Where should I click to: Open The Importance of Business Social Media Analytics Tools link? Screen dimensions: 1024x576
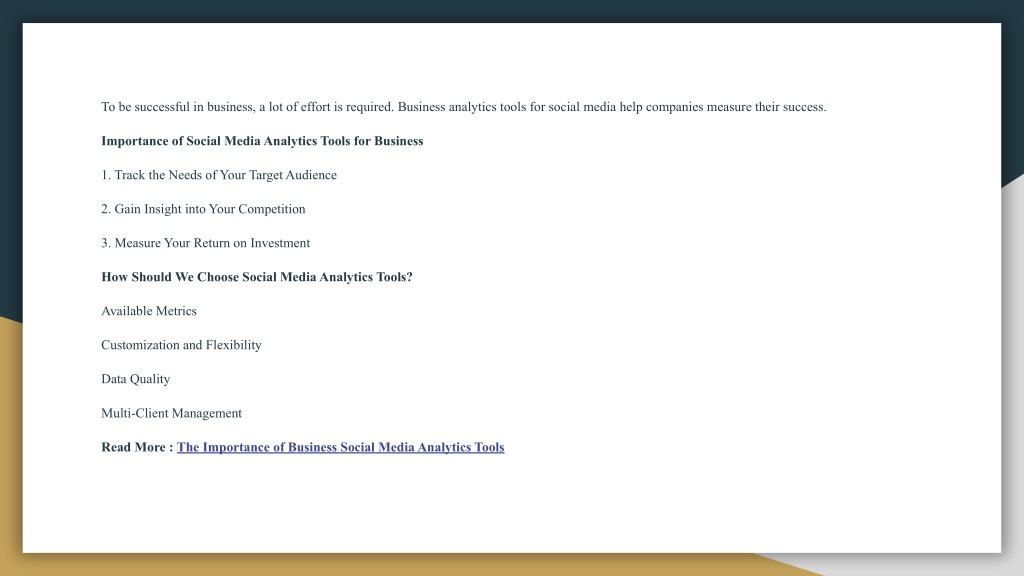[x=340, y=447]
